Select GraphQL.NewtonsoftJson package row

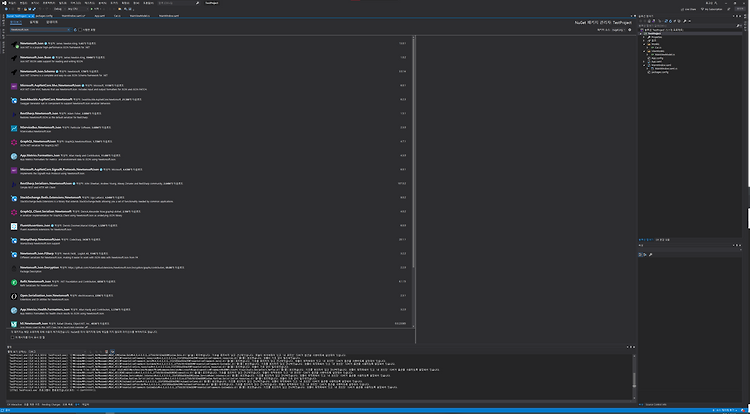210,143
